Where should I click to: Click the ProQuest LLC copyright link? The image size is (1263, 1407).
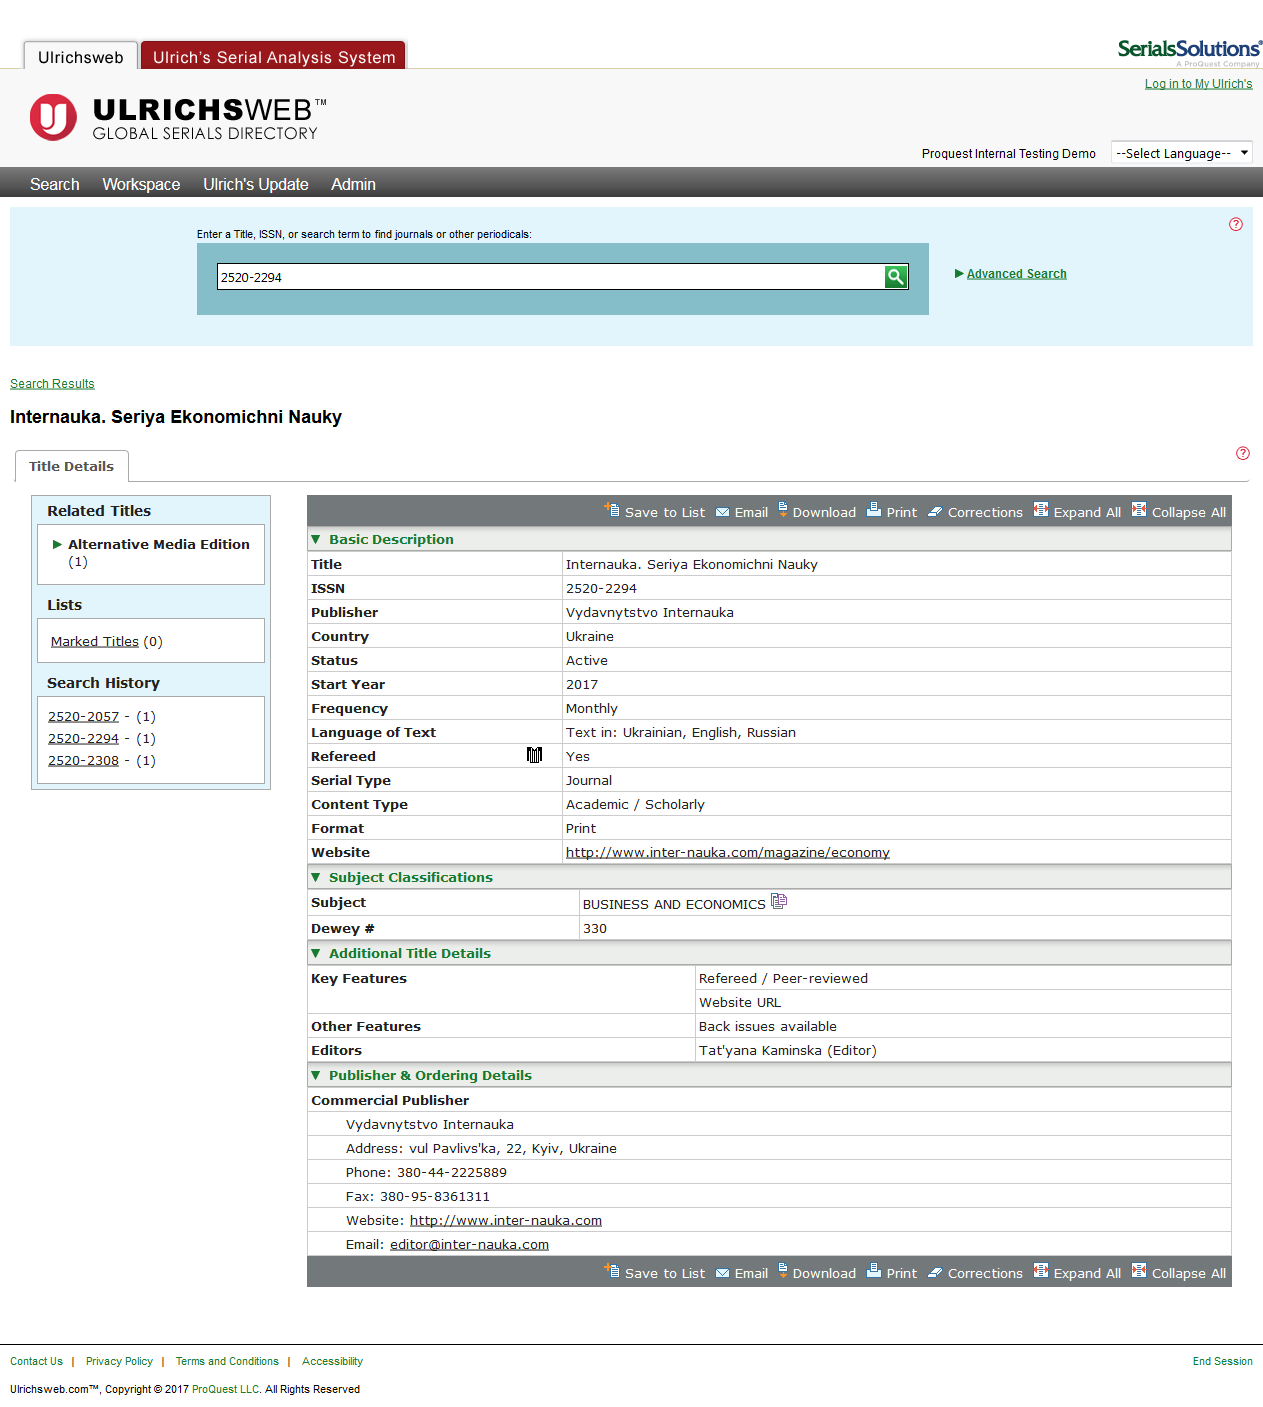[x=226, y=1389]
